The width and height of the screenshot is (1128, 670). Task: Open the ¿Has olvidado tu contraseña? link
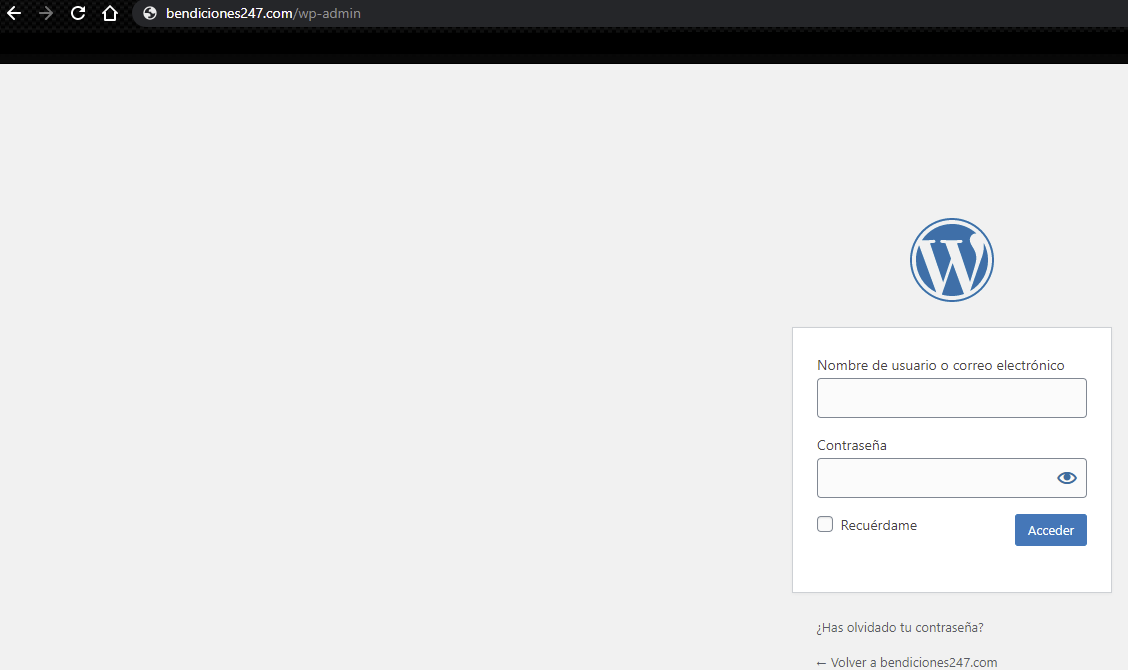[899, 628]
